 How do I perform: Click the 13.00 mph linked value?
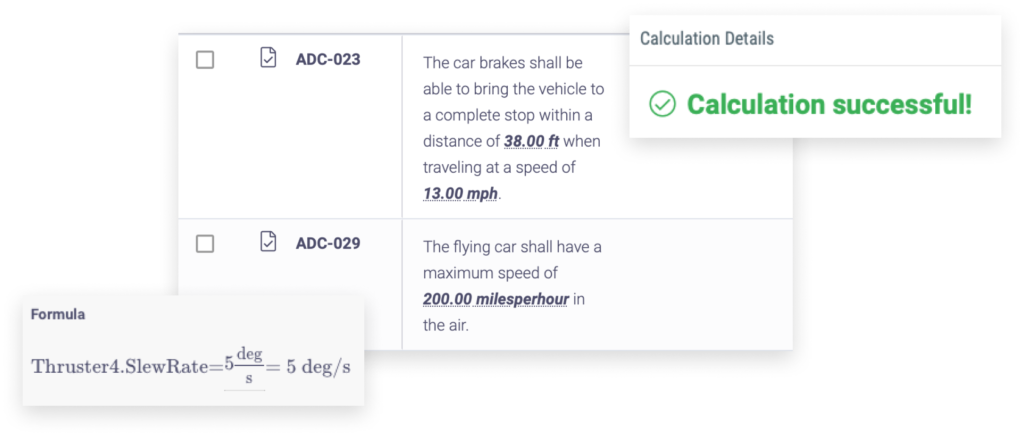(x=460, y=194)
